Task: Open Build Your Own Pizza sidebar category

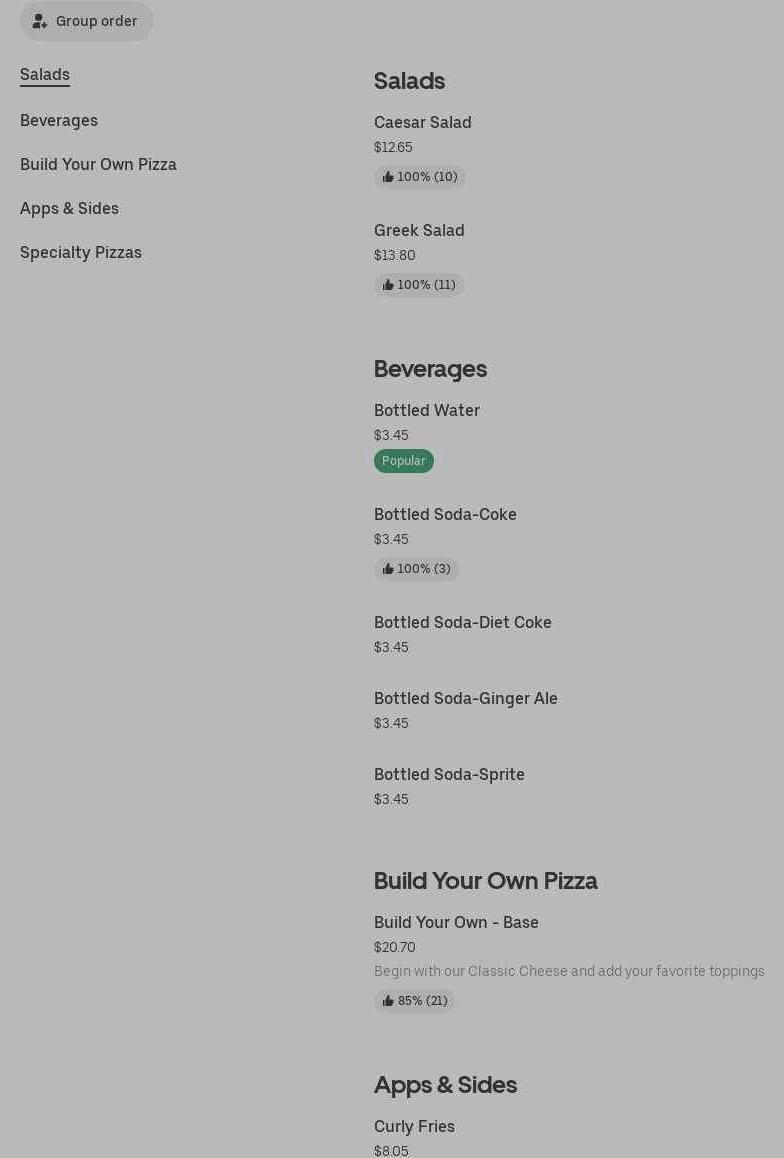Action: [98, 164]
